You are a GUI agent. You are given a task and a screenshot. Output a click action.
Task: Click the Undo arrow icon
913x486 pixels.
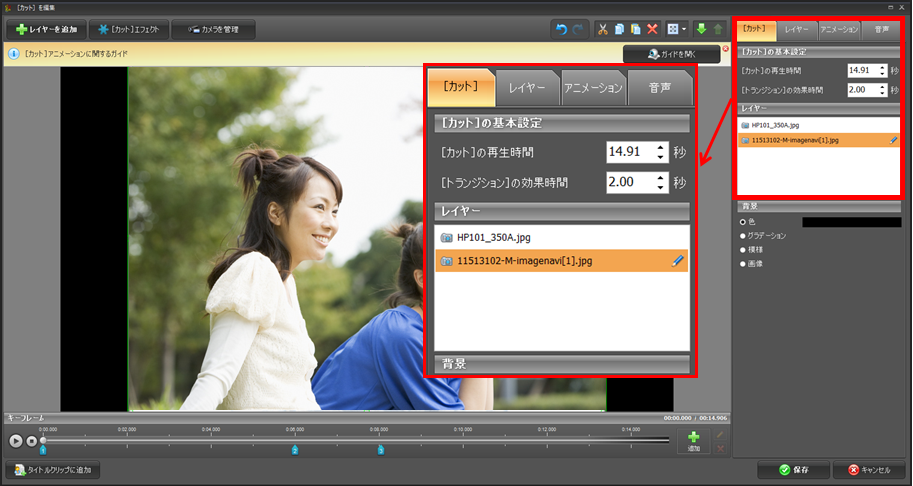click(x=560, y=30)
